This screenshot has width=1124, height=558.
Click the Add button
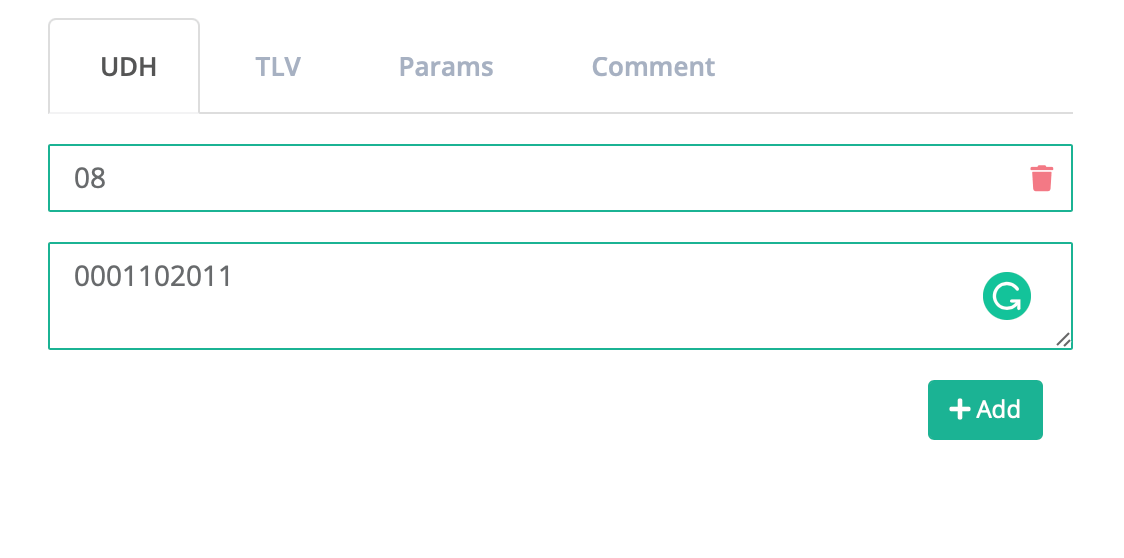(985, 410)
